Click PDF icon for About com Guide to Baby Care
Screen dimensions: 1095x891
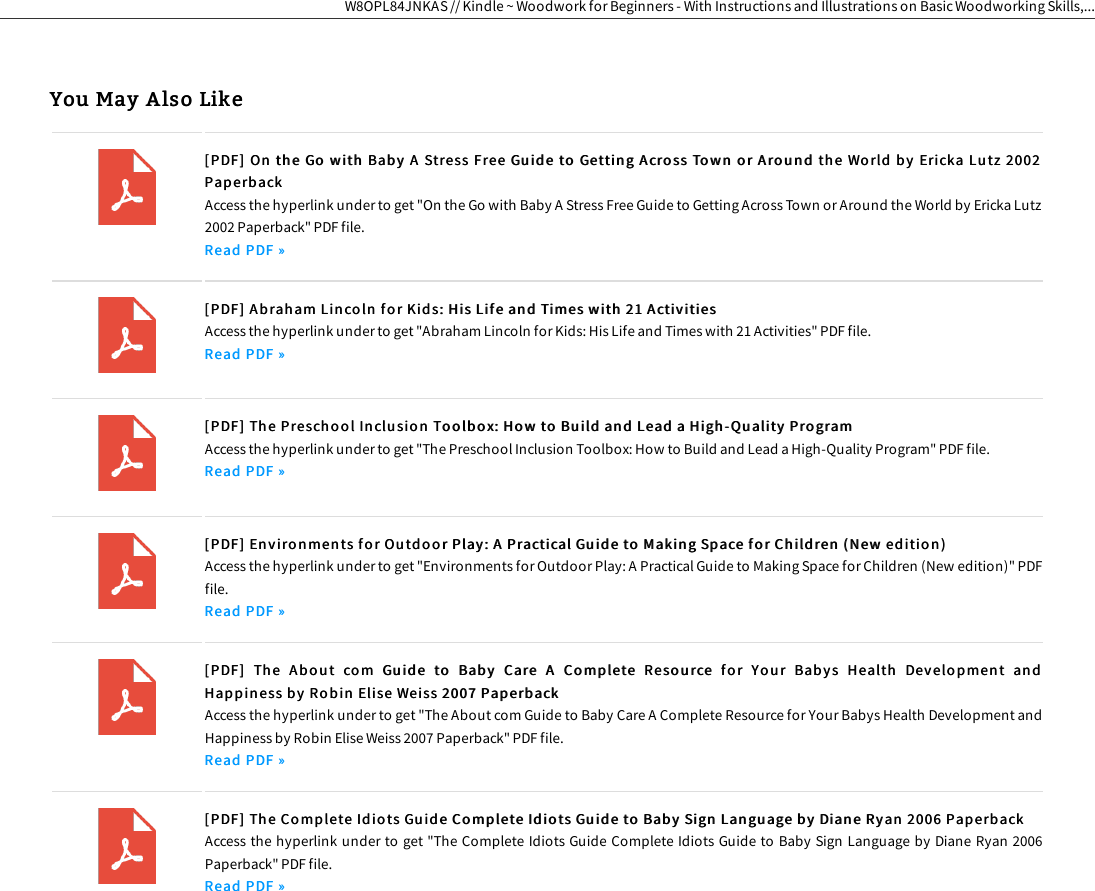[127, 697]
